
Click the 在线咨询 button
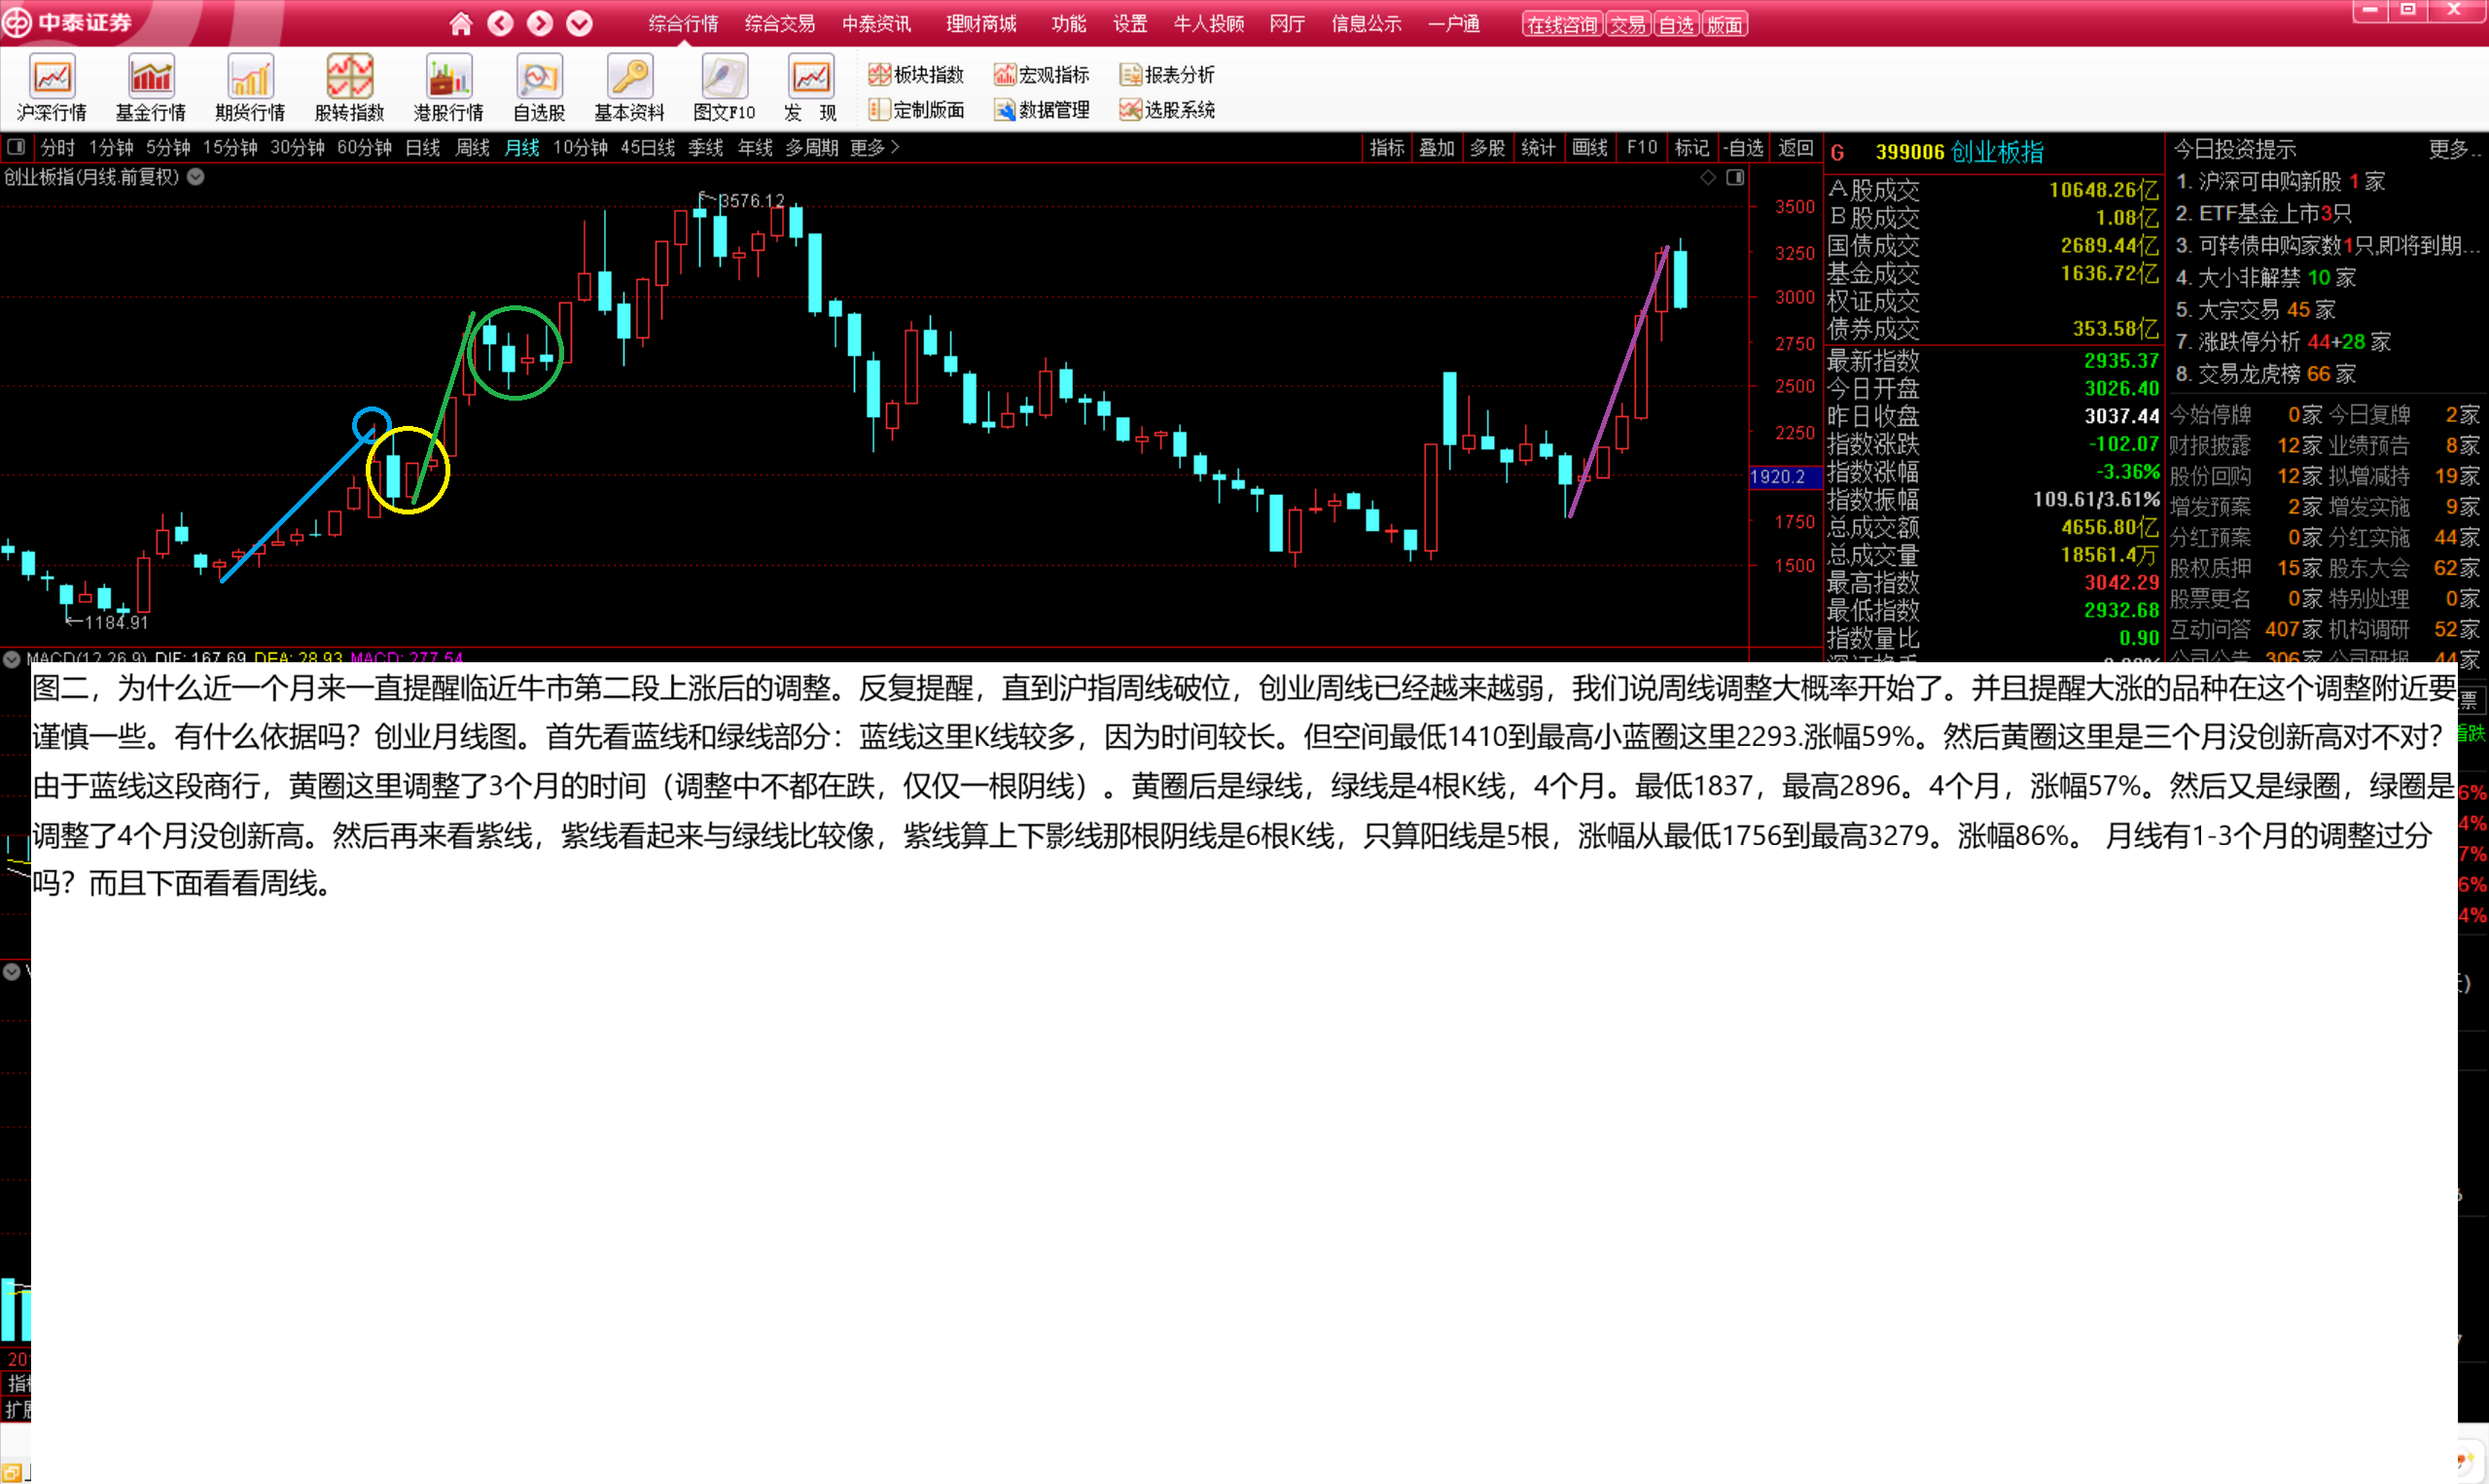pos(1561,24)
